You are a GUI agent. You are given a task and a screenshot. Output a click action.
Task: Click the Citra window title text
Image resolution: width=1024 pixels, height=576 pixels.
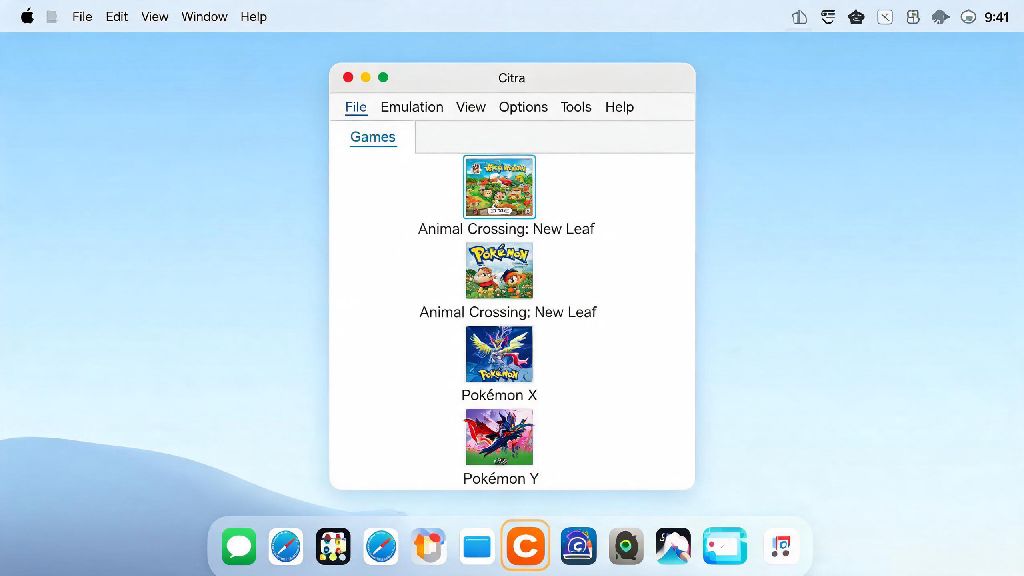point(511,78)
